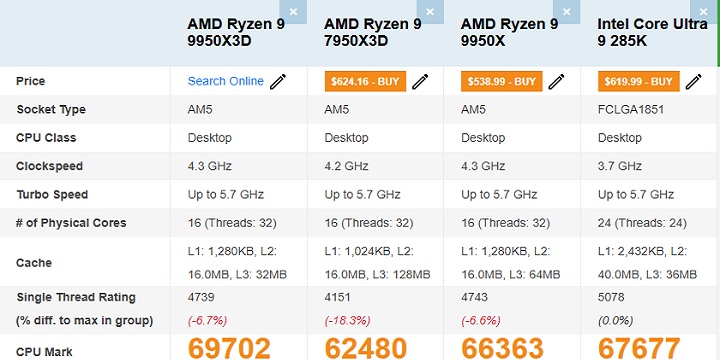Buy Ryzen 9 7950X3D for $624.16
The image size is (720, 360).
[366, 81]
